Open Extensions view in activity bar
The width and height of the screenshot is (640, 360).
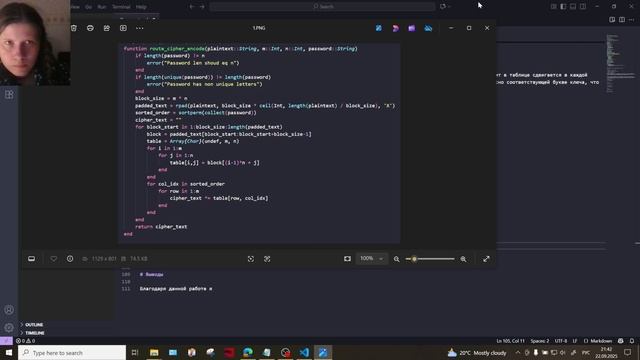(x=9, y=95)
